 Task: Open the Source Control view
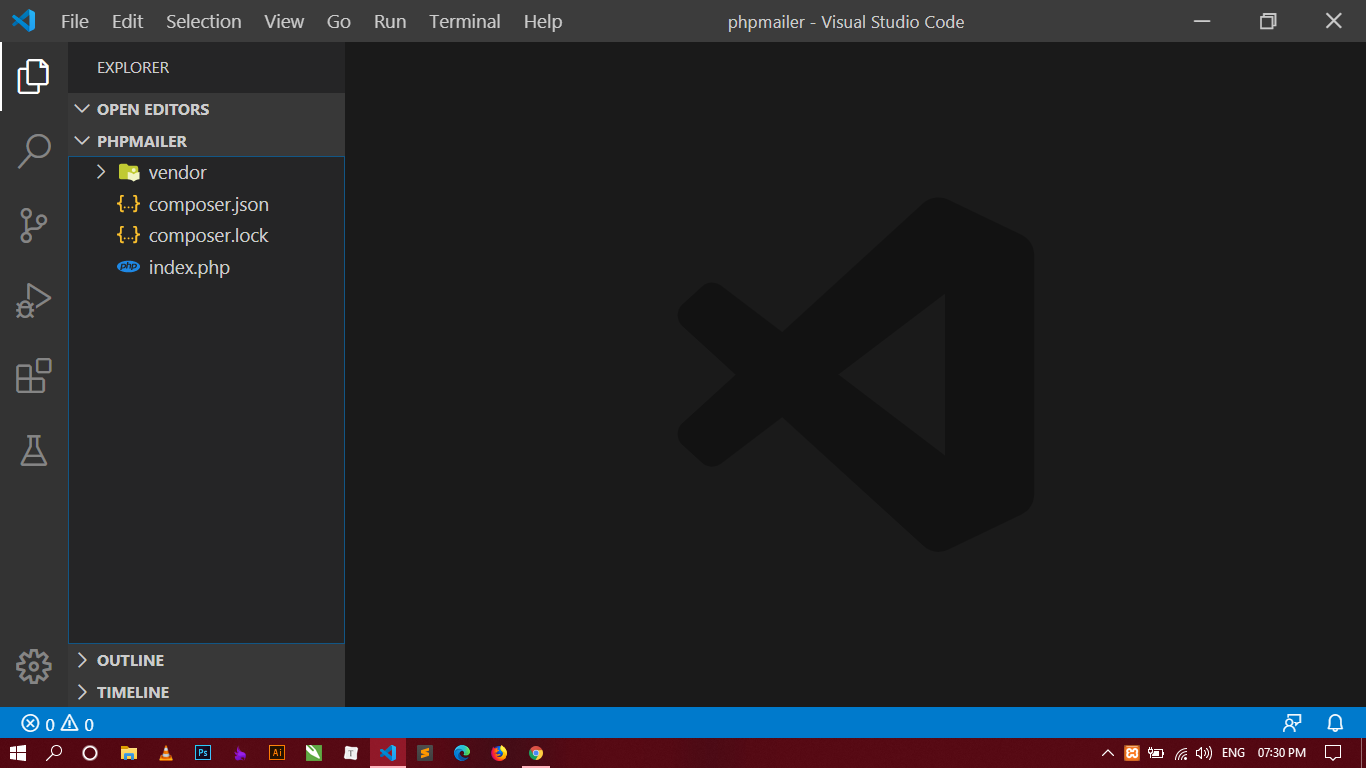[x=34, y=225]
